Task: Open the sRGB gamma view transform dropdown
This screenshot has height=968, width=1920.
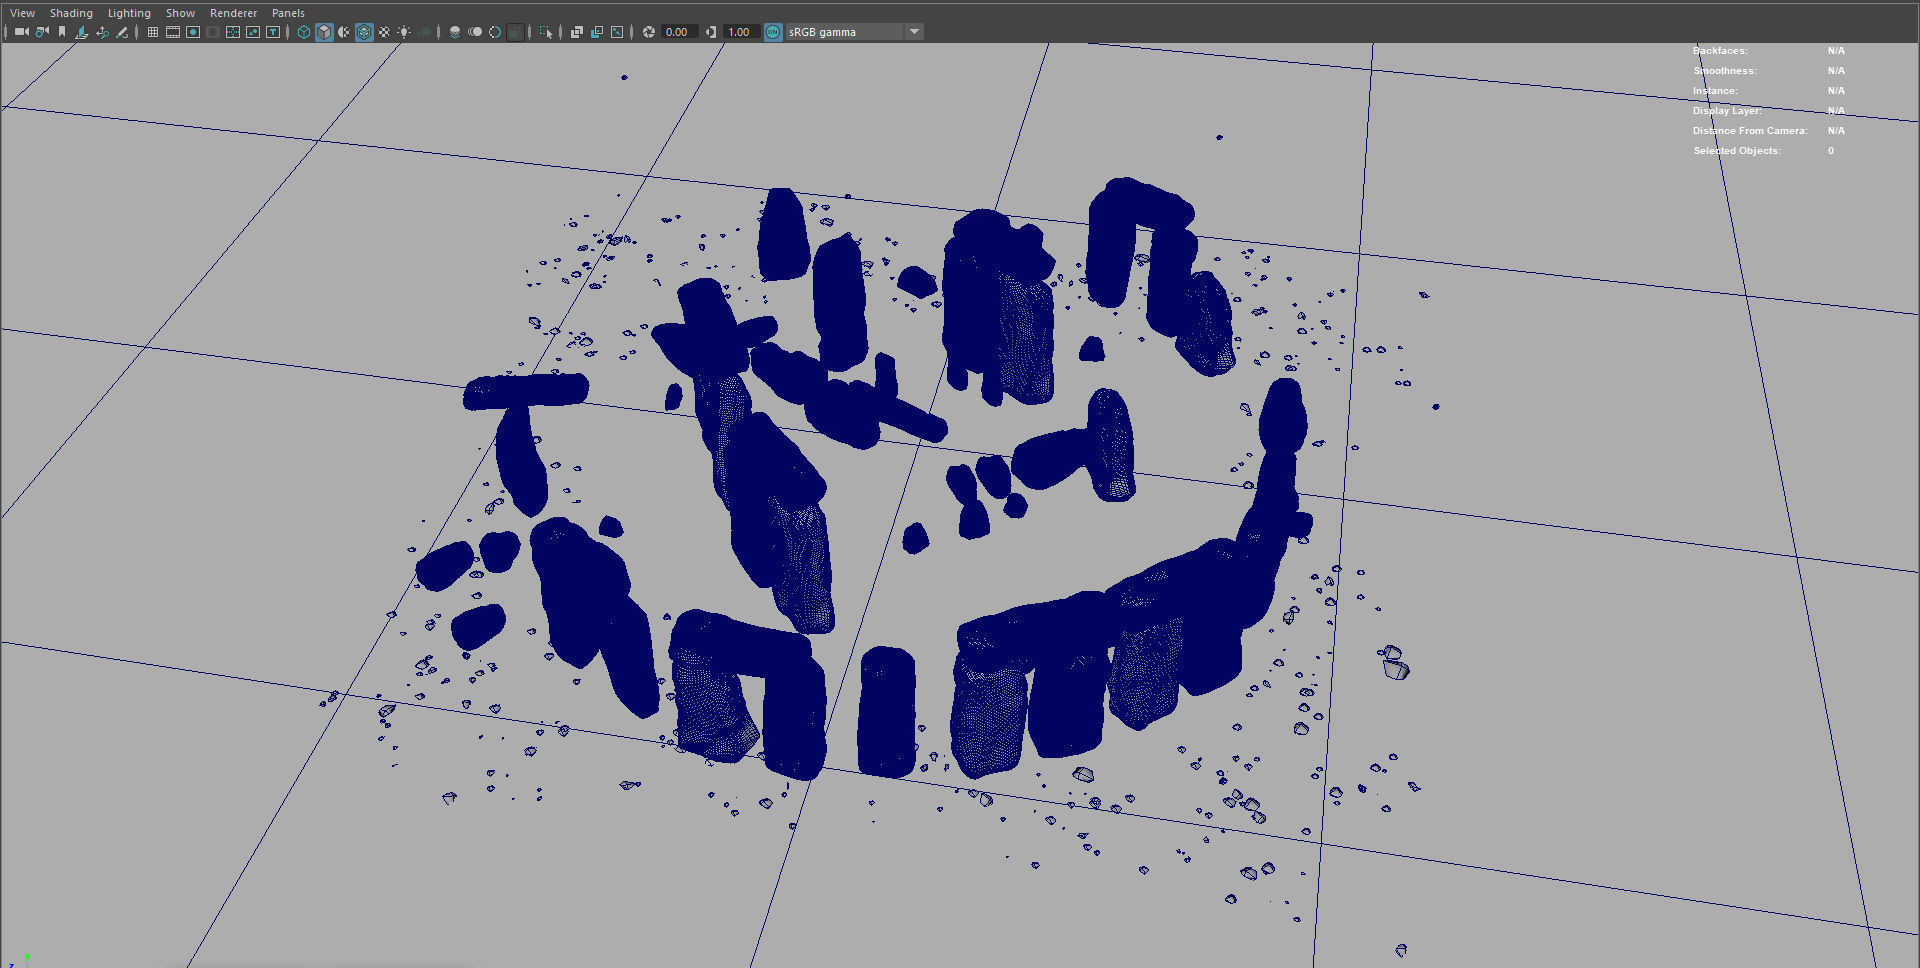Action: 854,32
